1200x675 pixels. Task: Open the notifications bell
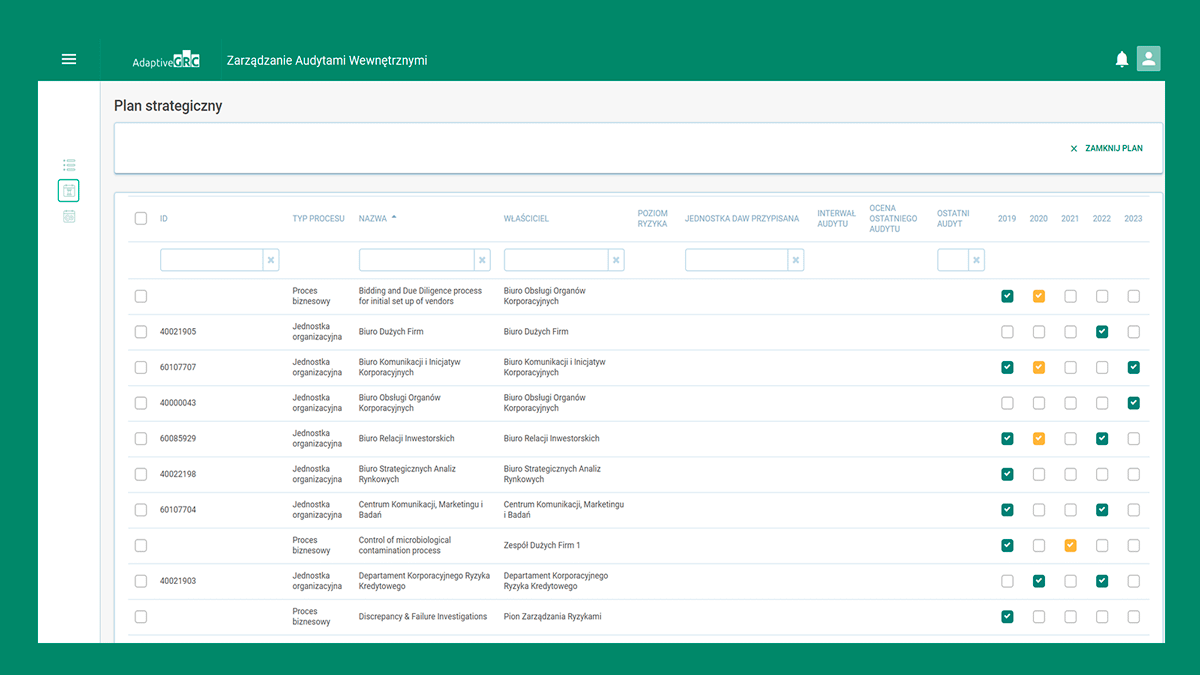[x=1122, y=60]
